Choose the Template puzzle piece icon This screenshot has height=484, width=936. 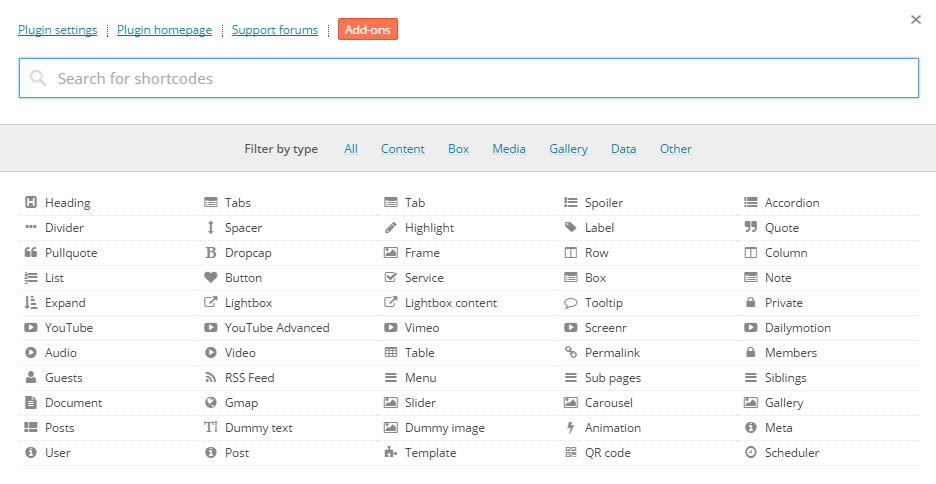390,452
